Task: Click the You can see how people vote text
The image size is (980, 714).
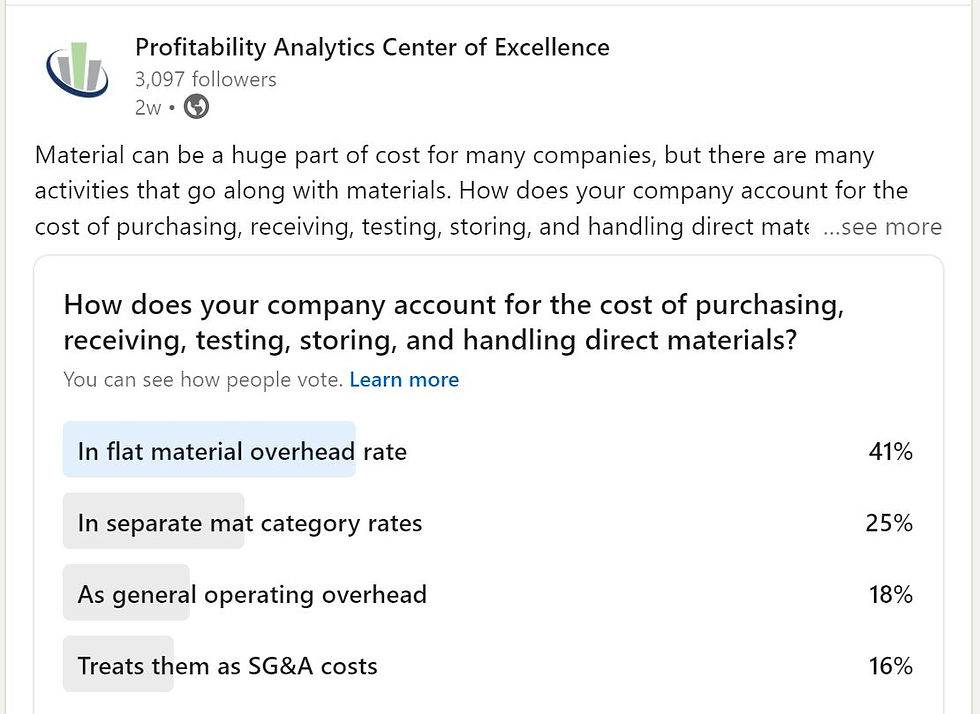Action: [x=203, y=380]
